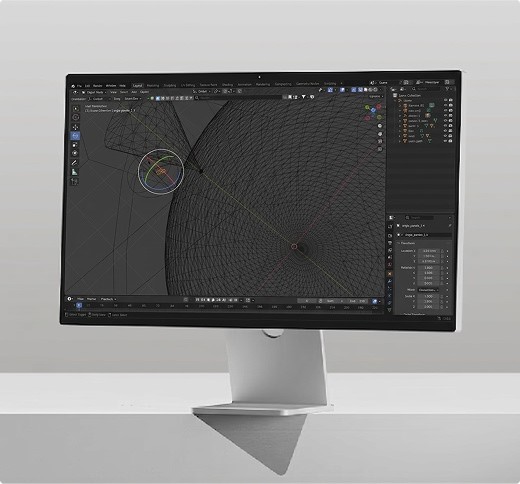Open the Options dropdown in viewport

375,96
